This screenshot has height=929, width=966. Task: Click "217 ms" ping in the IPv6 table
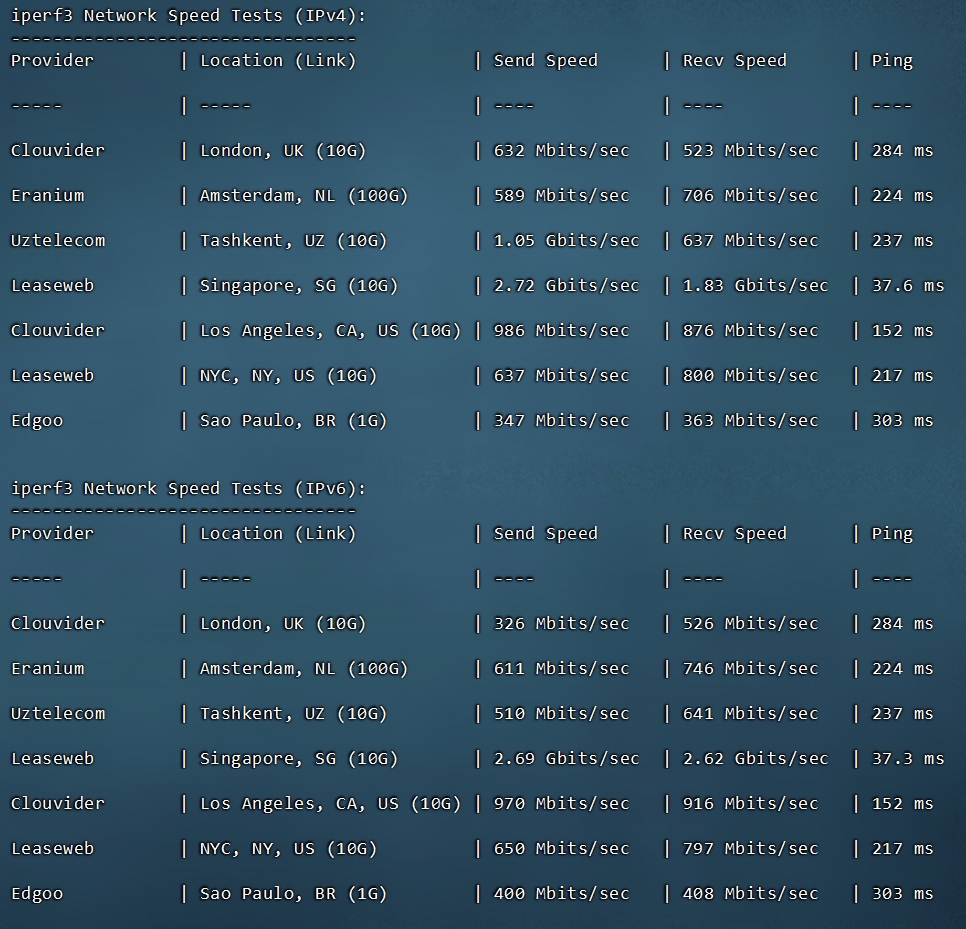pos(903,849)
